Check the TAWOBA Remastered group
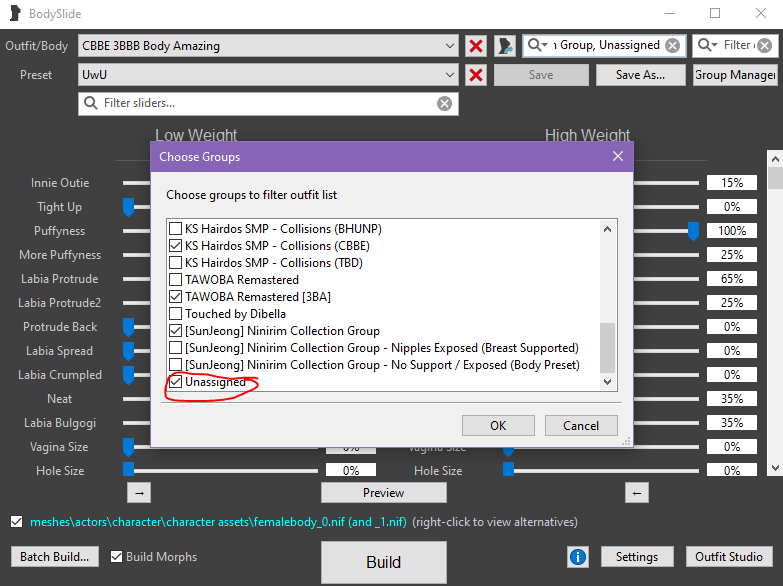Screen dimensions: 783x586 (x=175, y=280)
